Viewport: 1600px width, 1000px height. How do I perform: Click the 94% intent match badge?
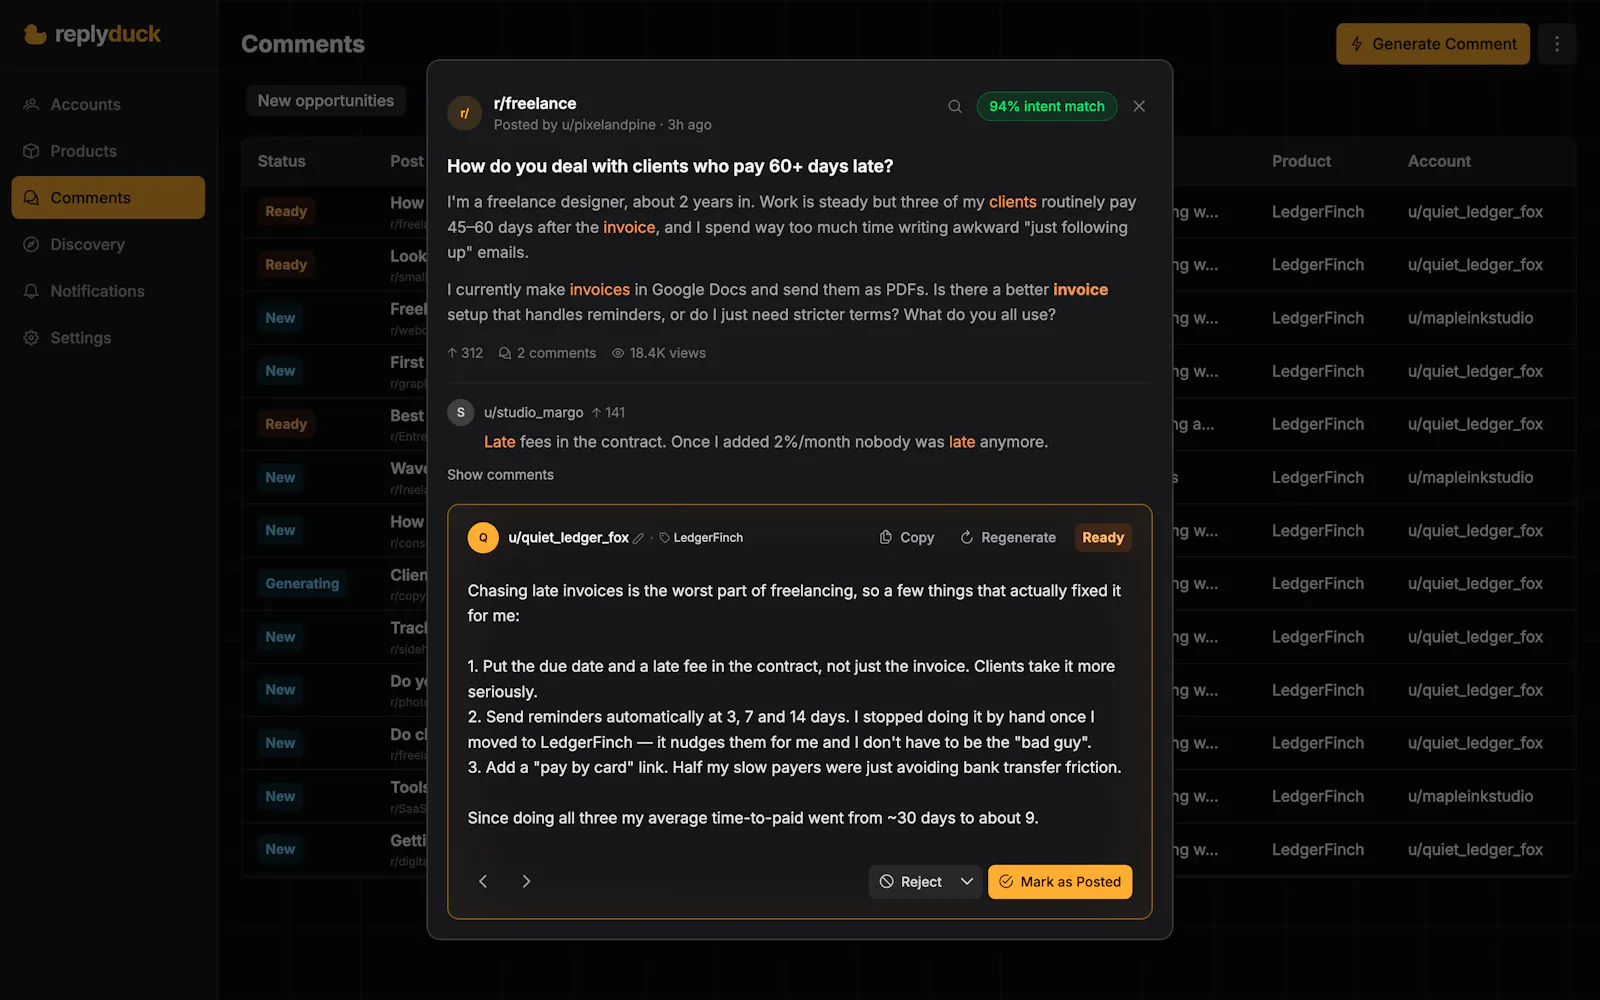tap(1047, 106)
